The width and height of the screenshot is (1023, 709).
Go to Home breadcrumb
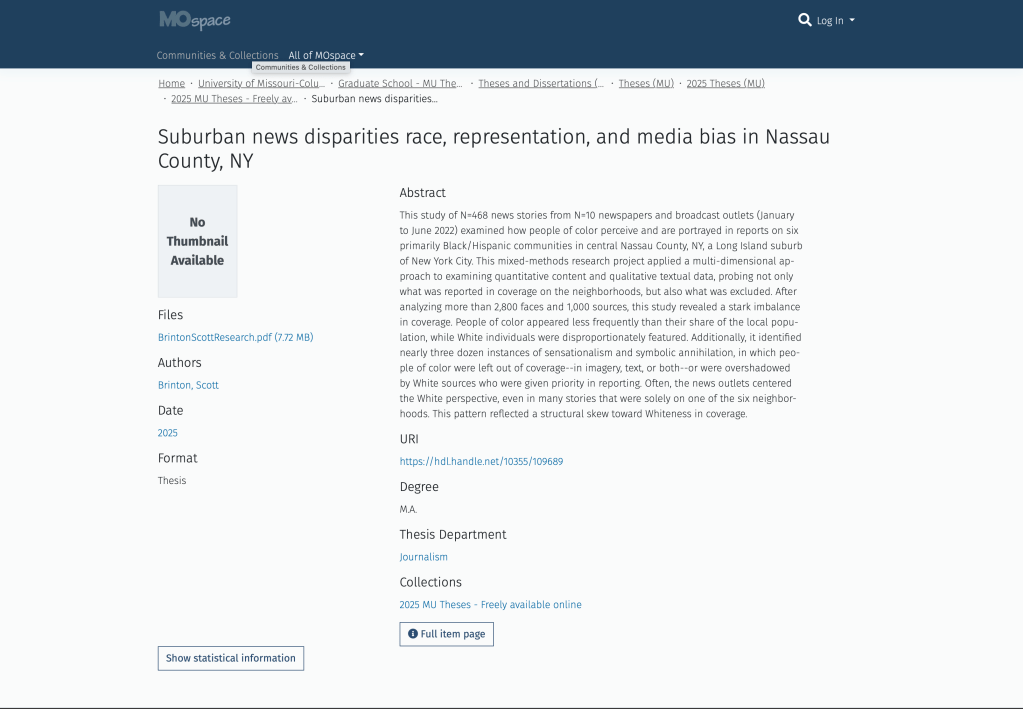coord(171,84)
